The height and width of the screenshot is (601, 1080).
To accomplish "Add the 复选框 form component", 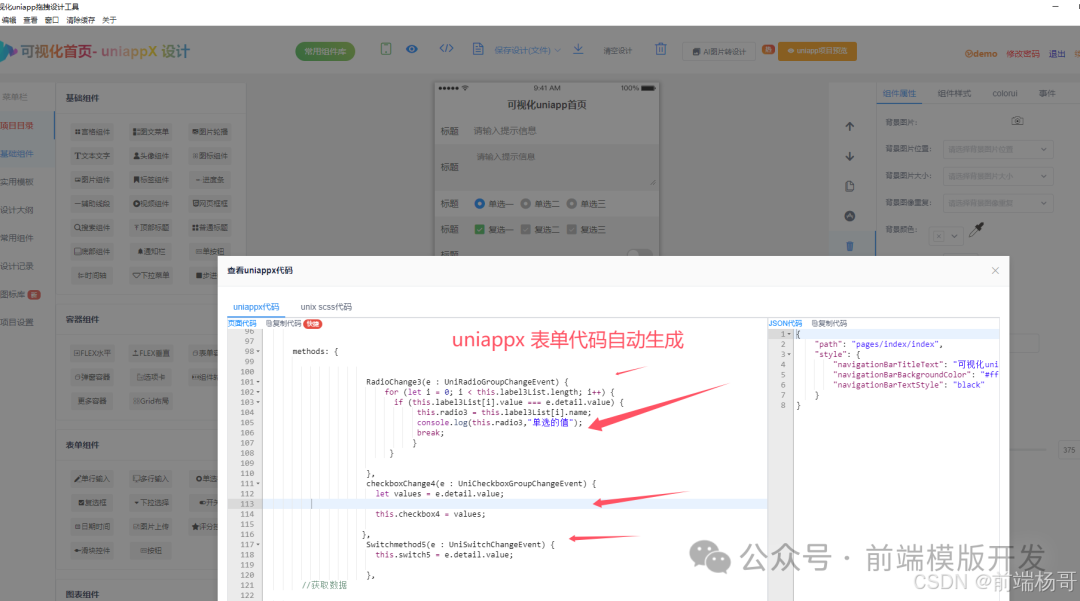I will coord(92,503).
